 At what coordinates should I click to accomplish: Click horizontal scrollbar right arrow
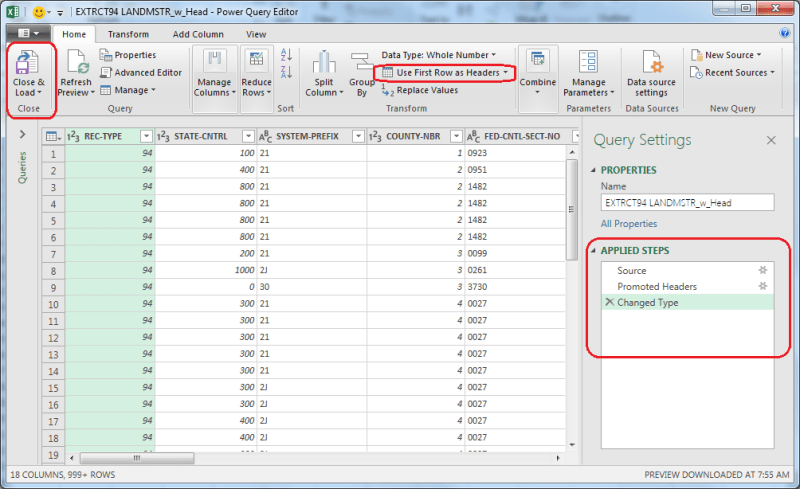(x=558, y=458)
